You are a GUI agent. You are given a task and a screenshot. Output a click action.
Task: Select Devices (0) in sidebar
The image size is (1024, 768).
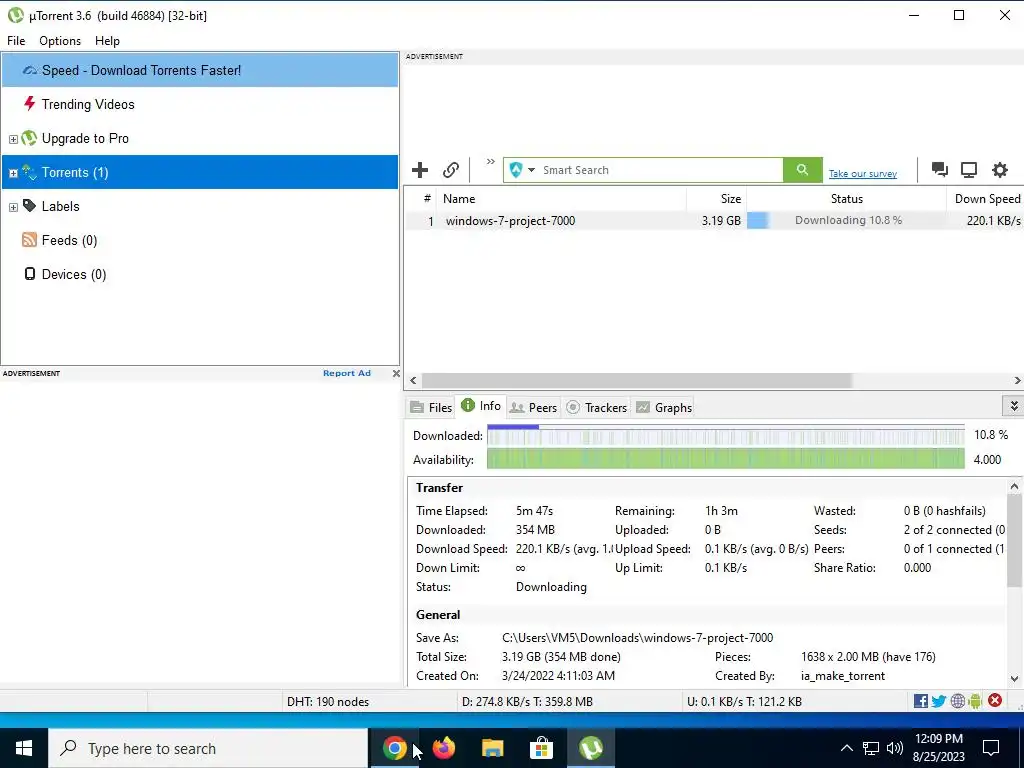(x=200, y=274)
